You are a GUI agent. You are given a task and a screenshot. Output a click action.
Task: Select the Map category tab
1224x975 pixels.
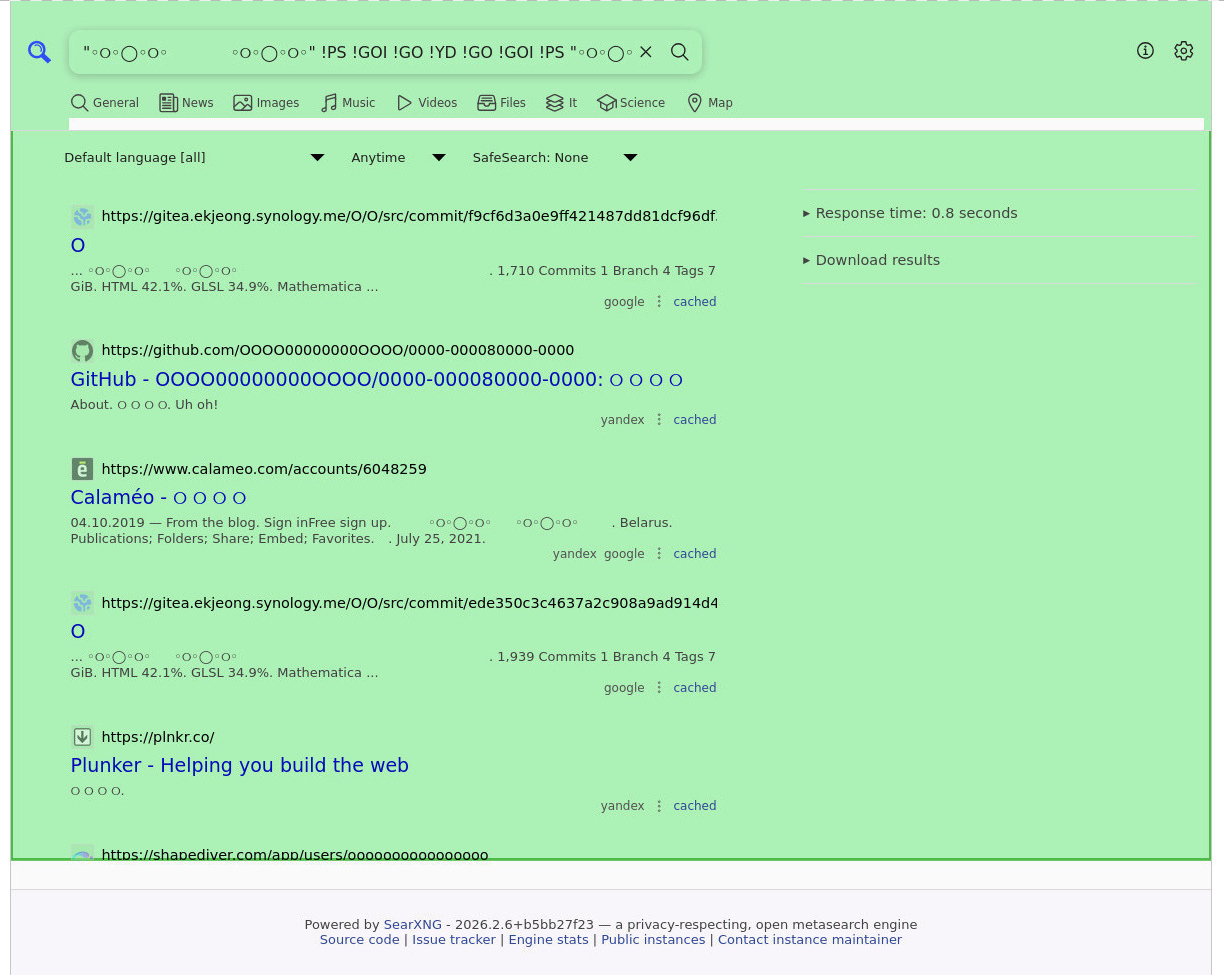coord(710,102)
